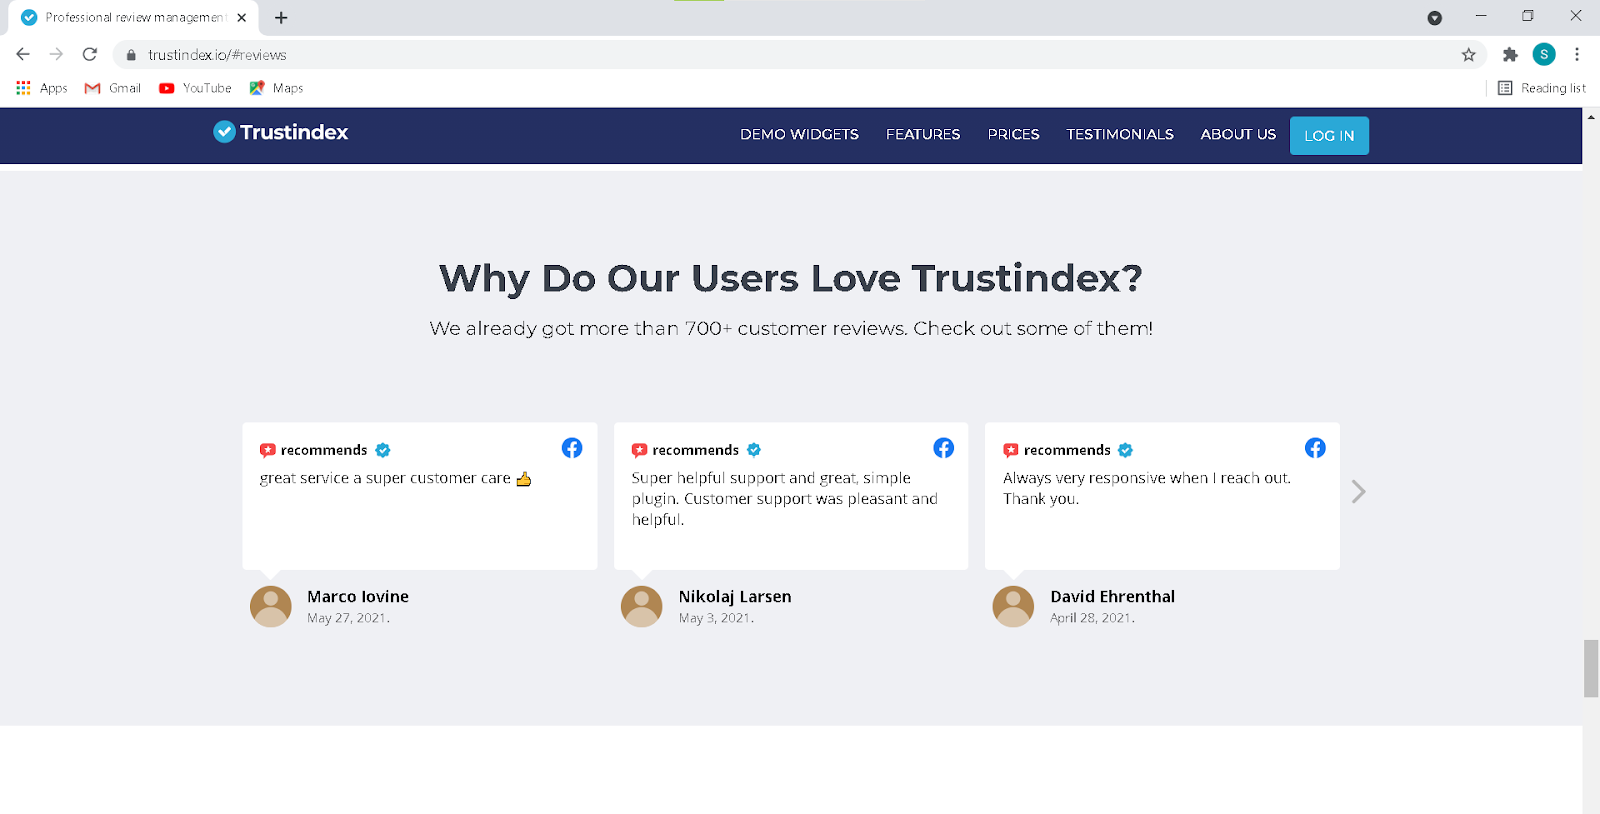Click David Ehrenthal's avatar picture
1600x814 pixels.
click(1013, 606)
